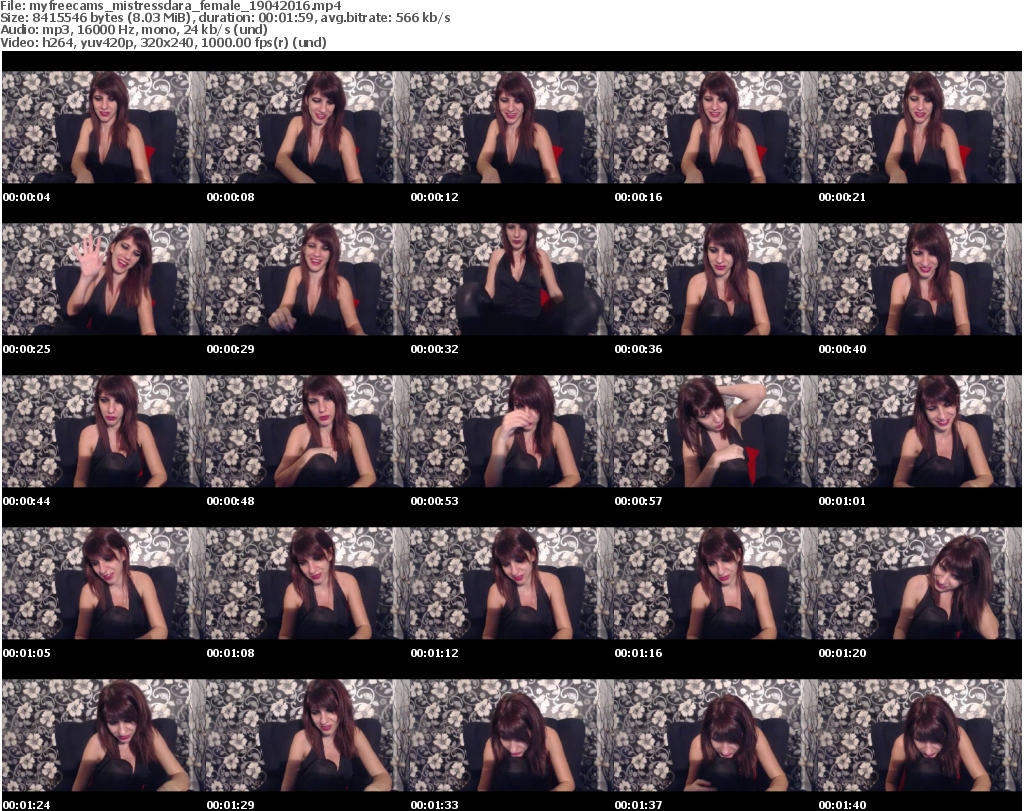This screenshot has height=811, width=1024.
Task: Select the frame thumbnail at 00:00:48
Action: [x=308, y=432]
